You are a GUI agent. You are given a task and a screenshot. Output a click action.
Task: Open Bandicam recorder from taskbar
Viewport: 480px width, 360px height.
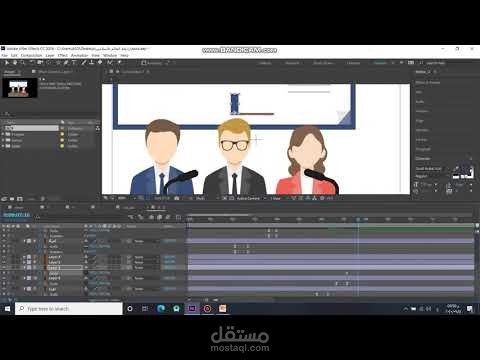point(207,309)
